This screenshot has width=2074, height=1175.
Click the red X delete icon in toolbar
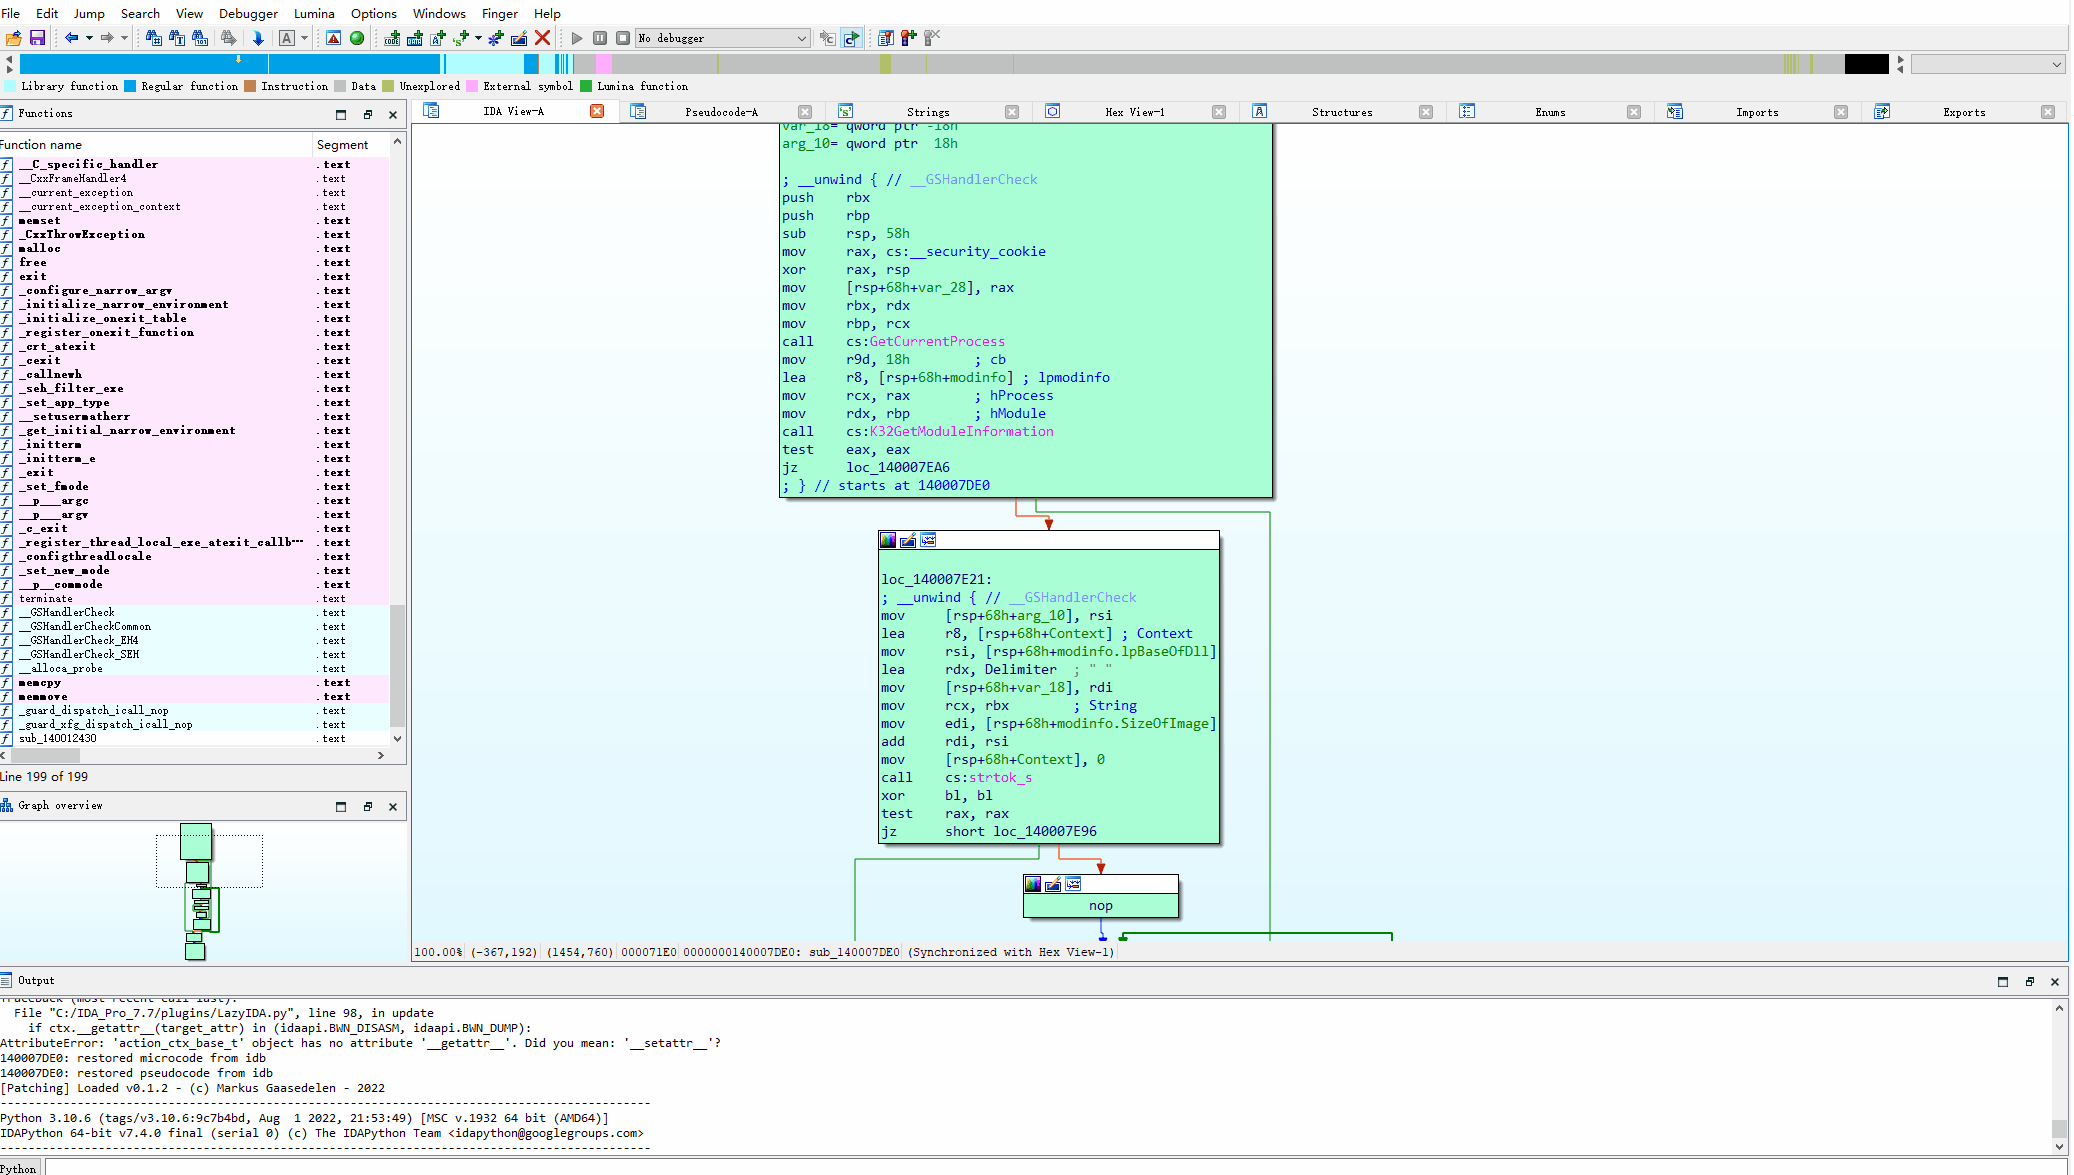click(543, 38)
